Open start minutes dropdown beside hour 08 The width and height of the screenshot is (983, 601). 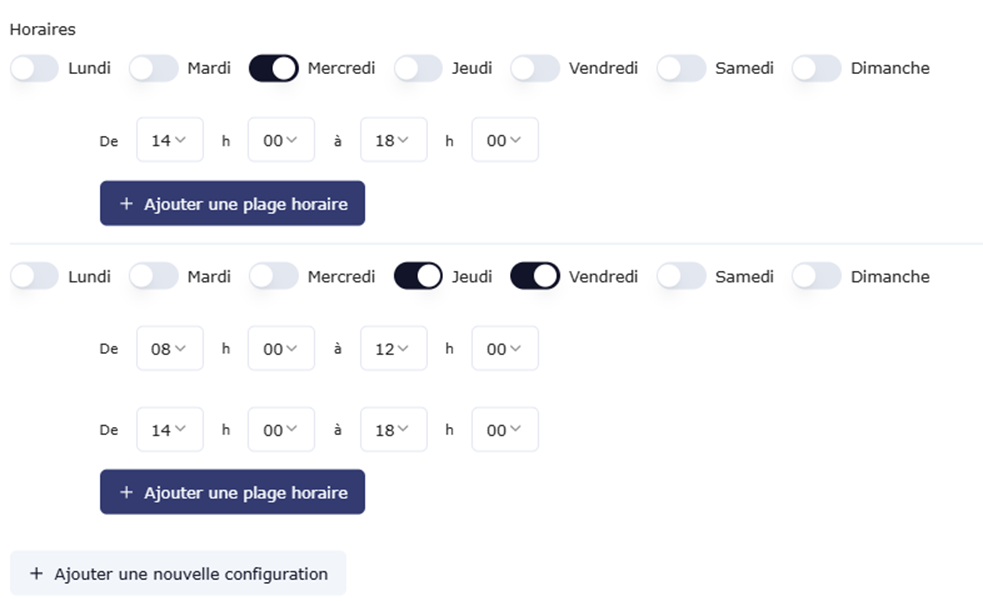click(281, 348)
